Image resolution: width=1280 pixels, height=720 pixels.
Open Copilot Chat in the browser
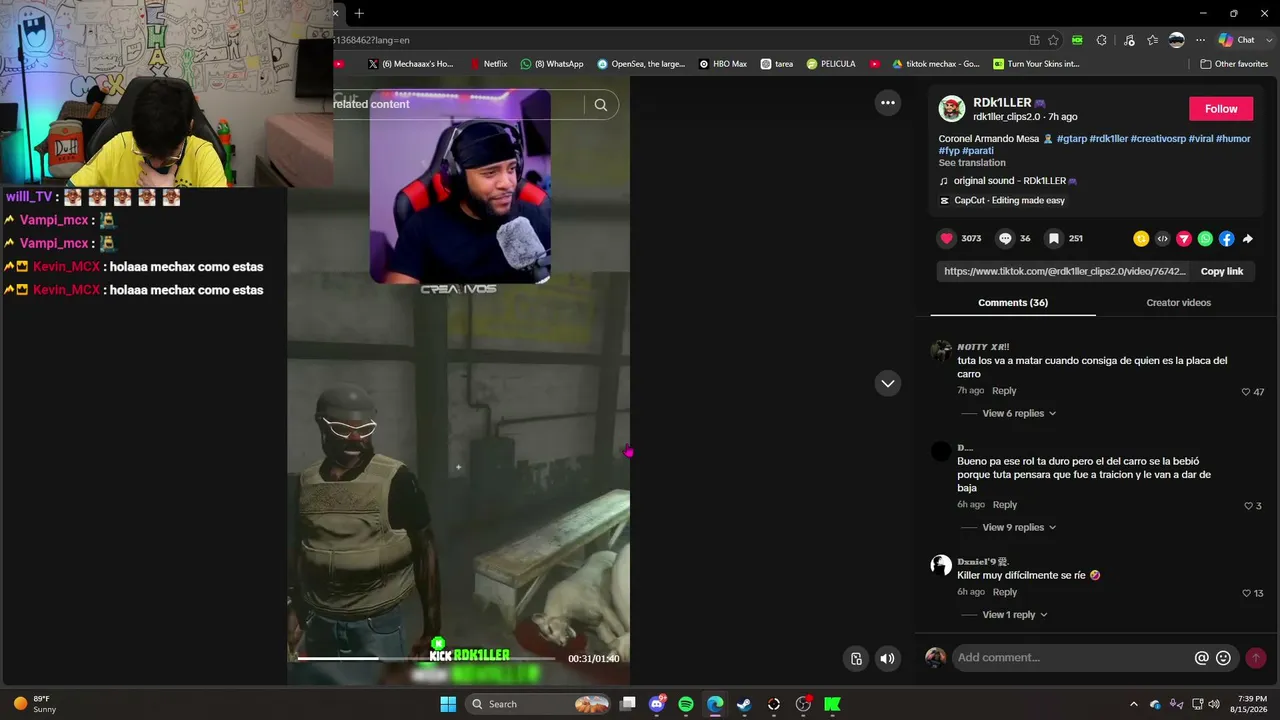1237,40
